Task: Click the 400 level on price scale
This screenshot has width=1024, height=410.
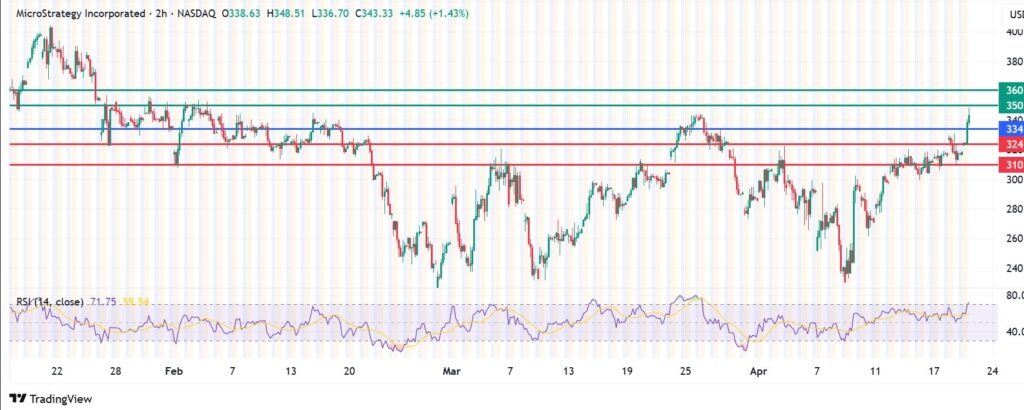Action: [1013, 32]
